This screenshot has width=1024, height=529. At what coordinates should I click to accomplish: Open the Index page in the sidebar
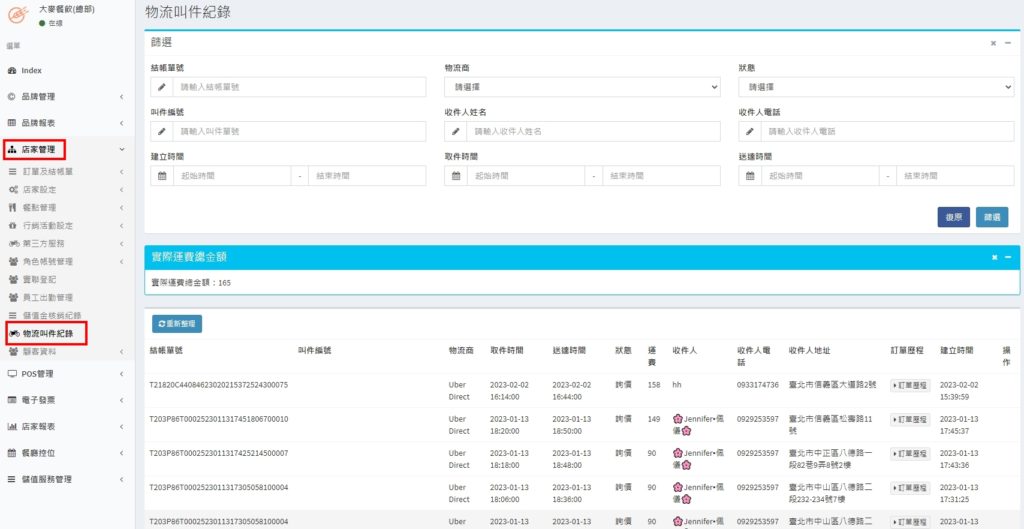pos(30,71)
